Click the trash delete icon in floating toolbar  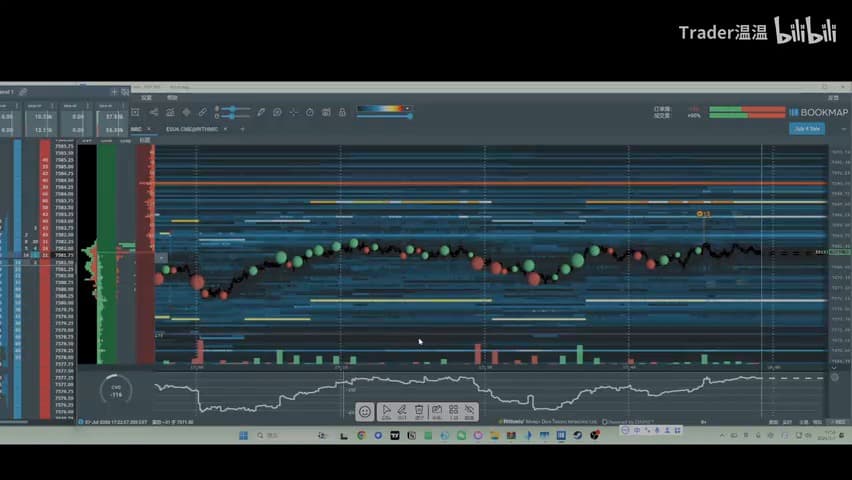click(419, 411)
